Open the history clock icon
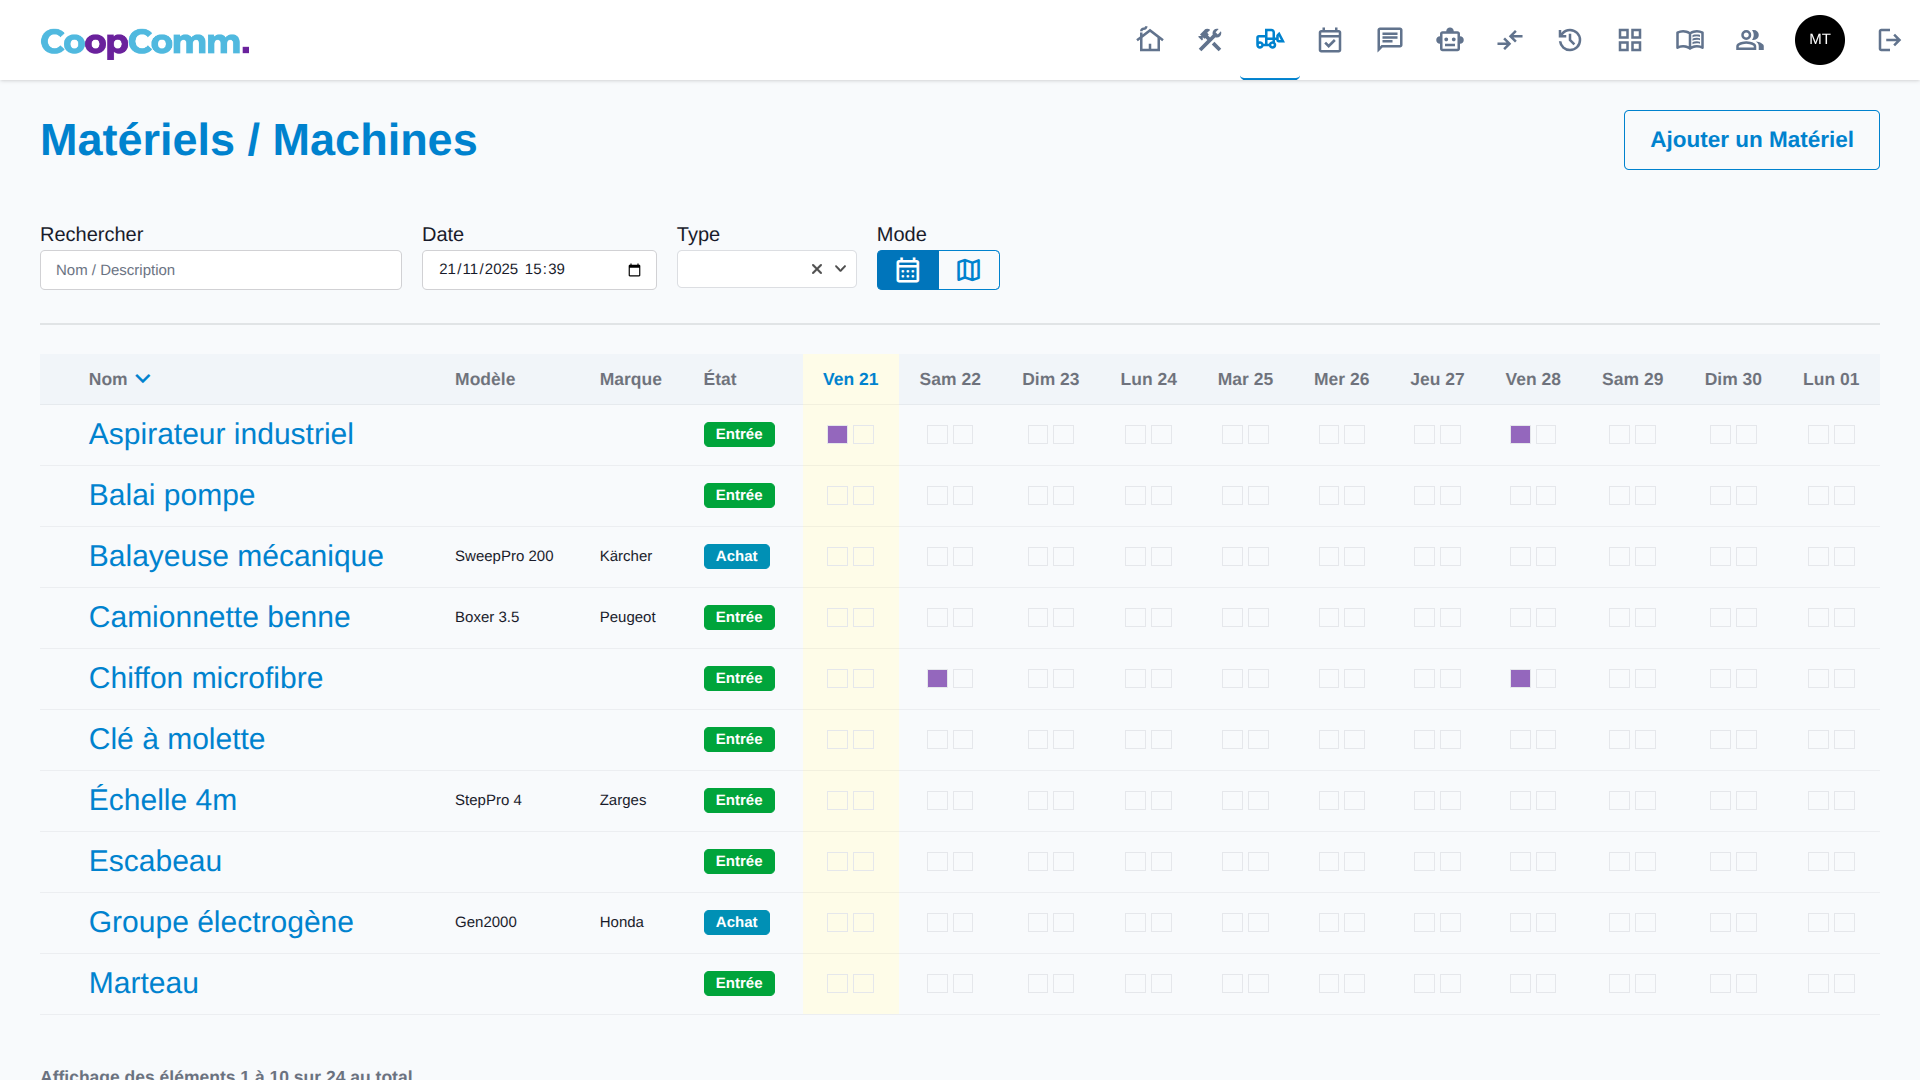 click(x=1570, y=40)
